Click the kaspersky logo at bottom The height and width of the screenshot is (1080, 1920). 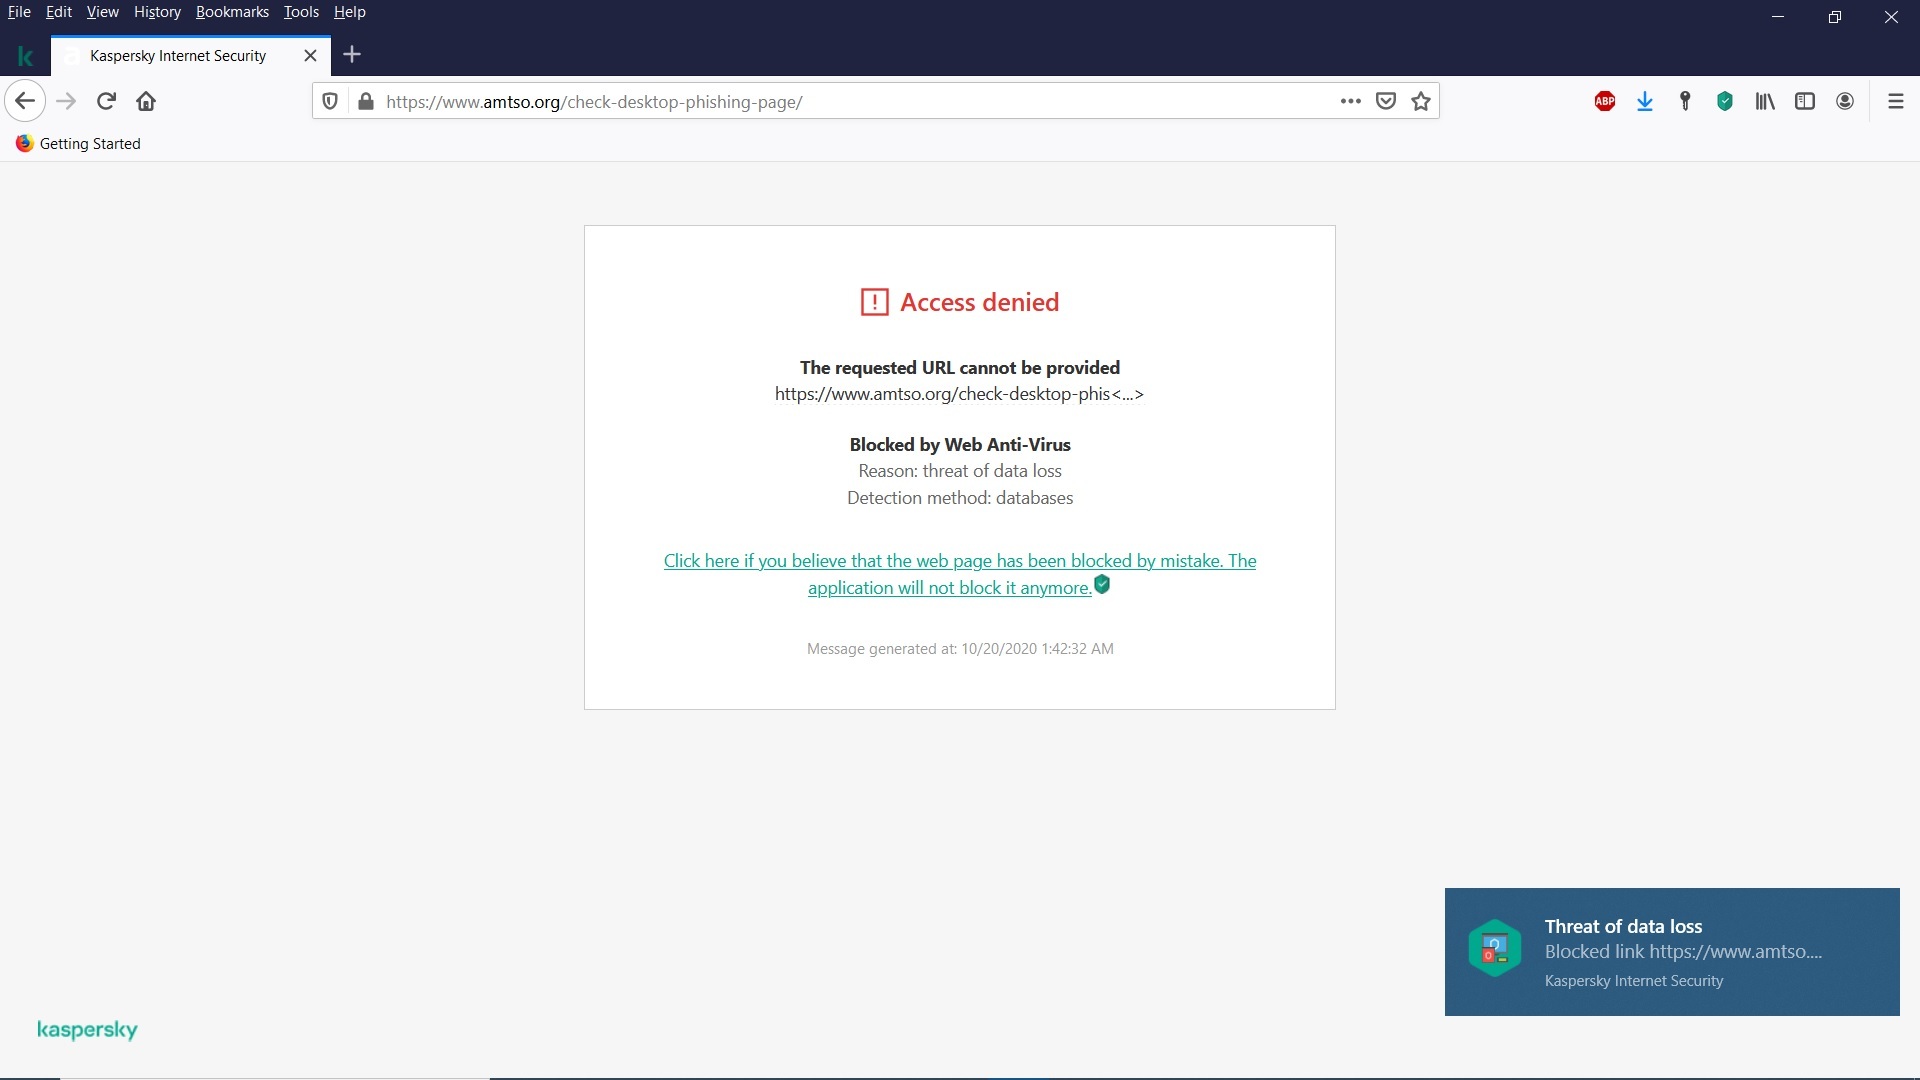[87, 1030]
